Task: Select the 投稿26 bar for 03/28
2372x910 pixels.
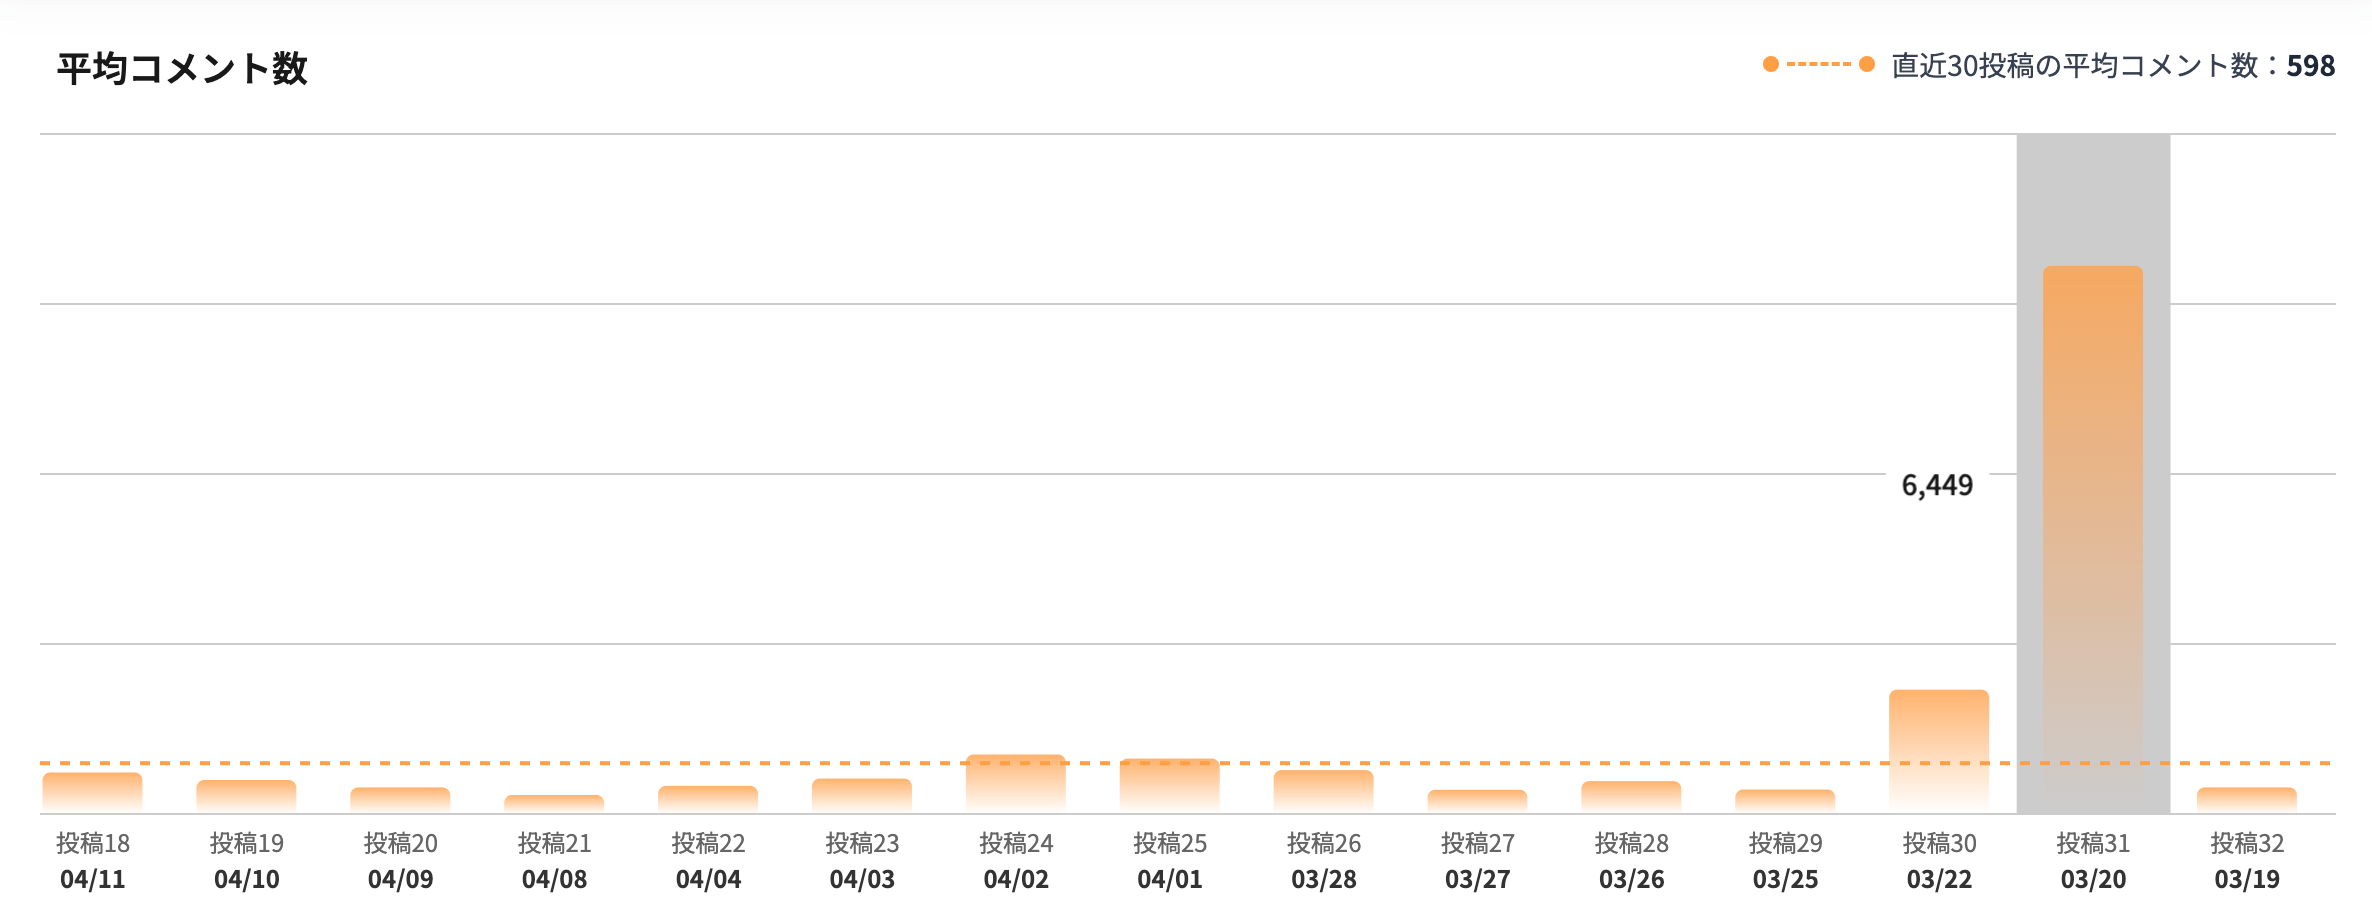Action: click(1324, 790)
